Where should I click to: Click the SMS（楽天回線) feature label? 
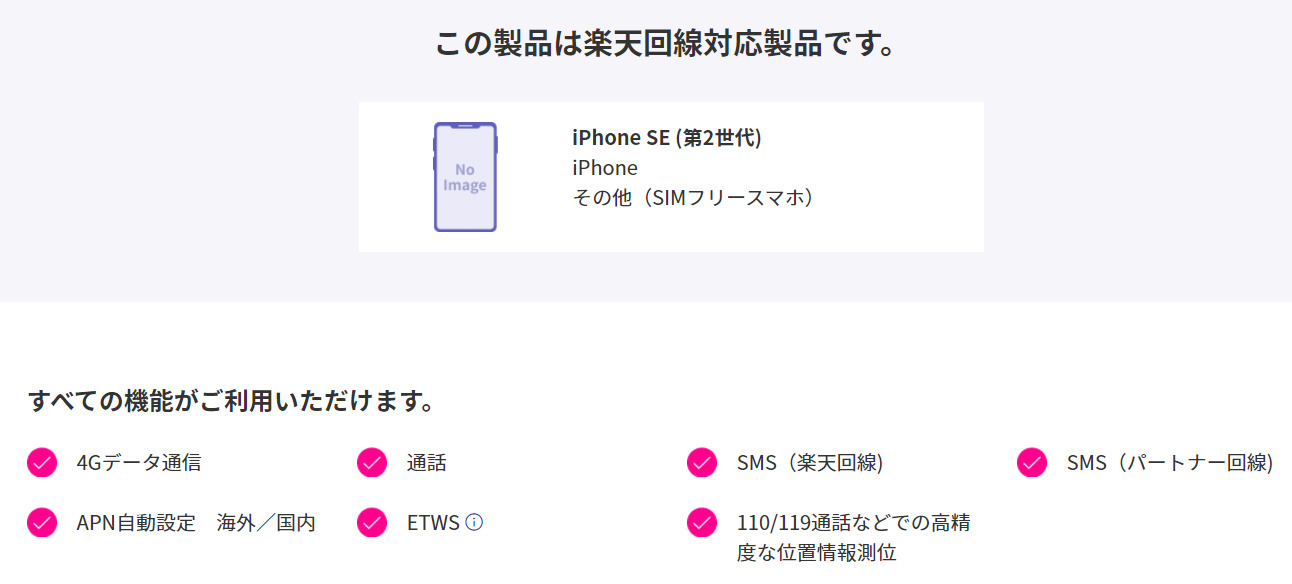810,463
